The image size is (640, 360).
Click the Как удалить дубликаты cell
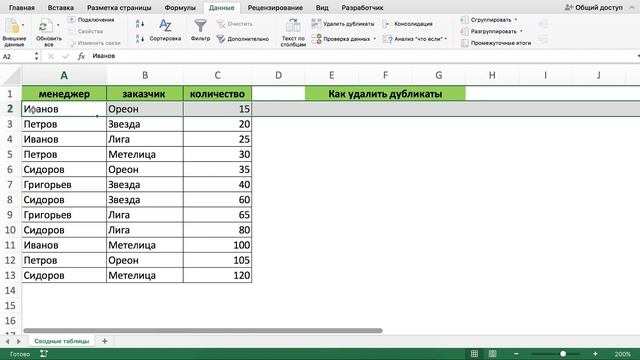385,93
